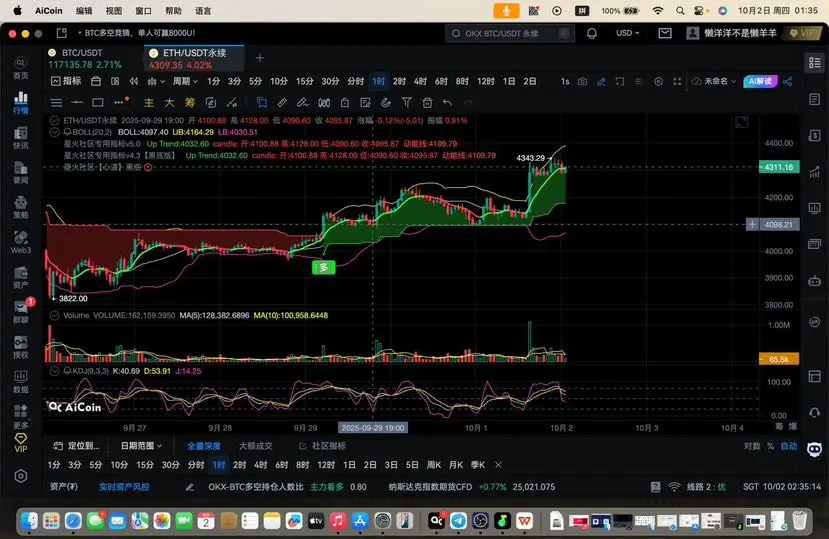Click the 指标 indicators button

coord(66,81)
